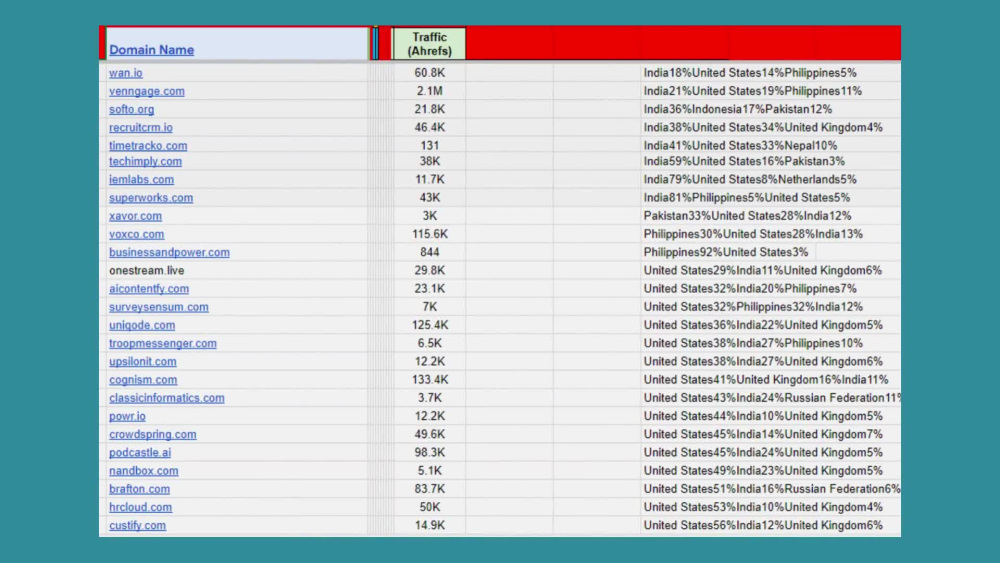
Task: Click the 14.9K traffic cell
Action: (x=429, y=525)
